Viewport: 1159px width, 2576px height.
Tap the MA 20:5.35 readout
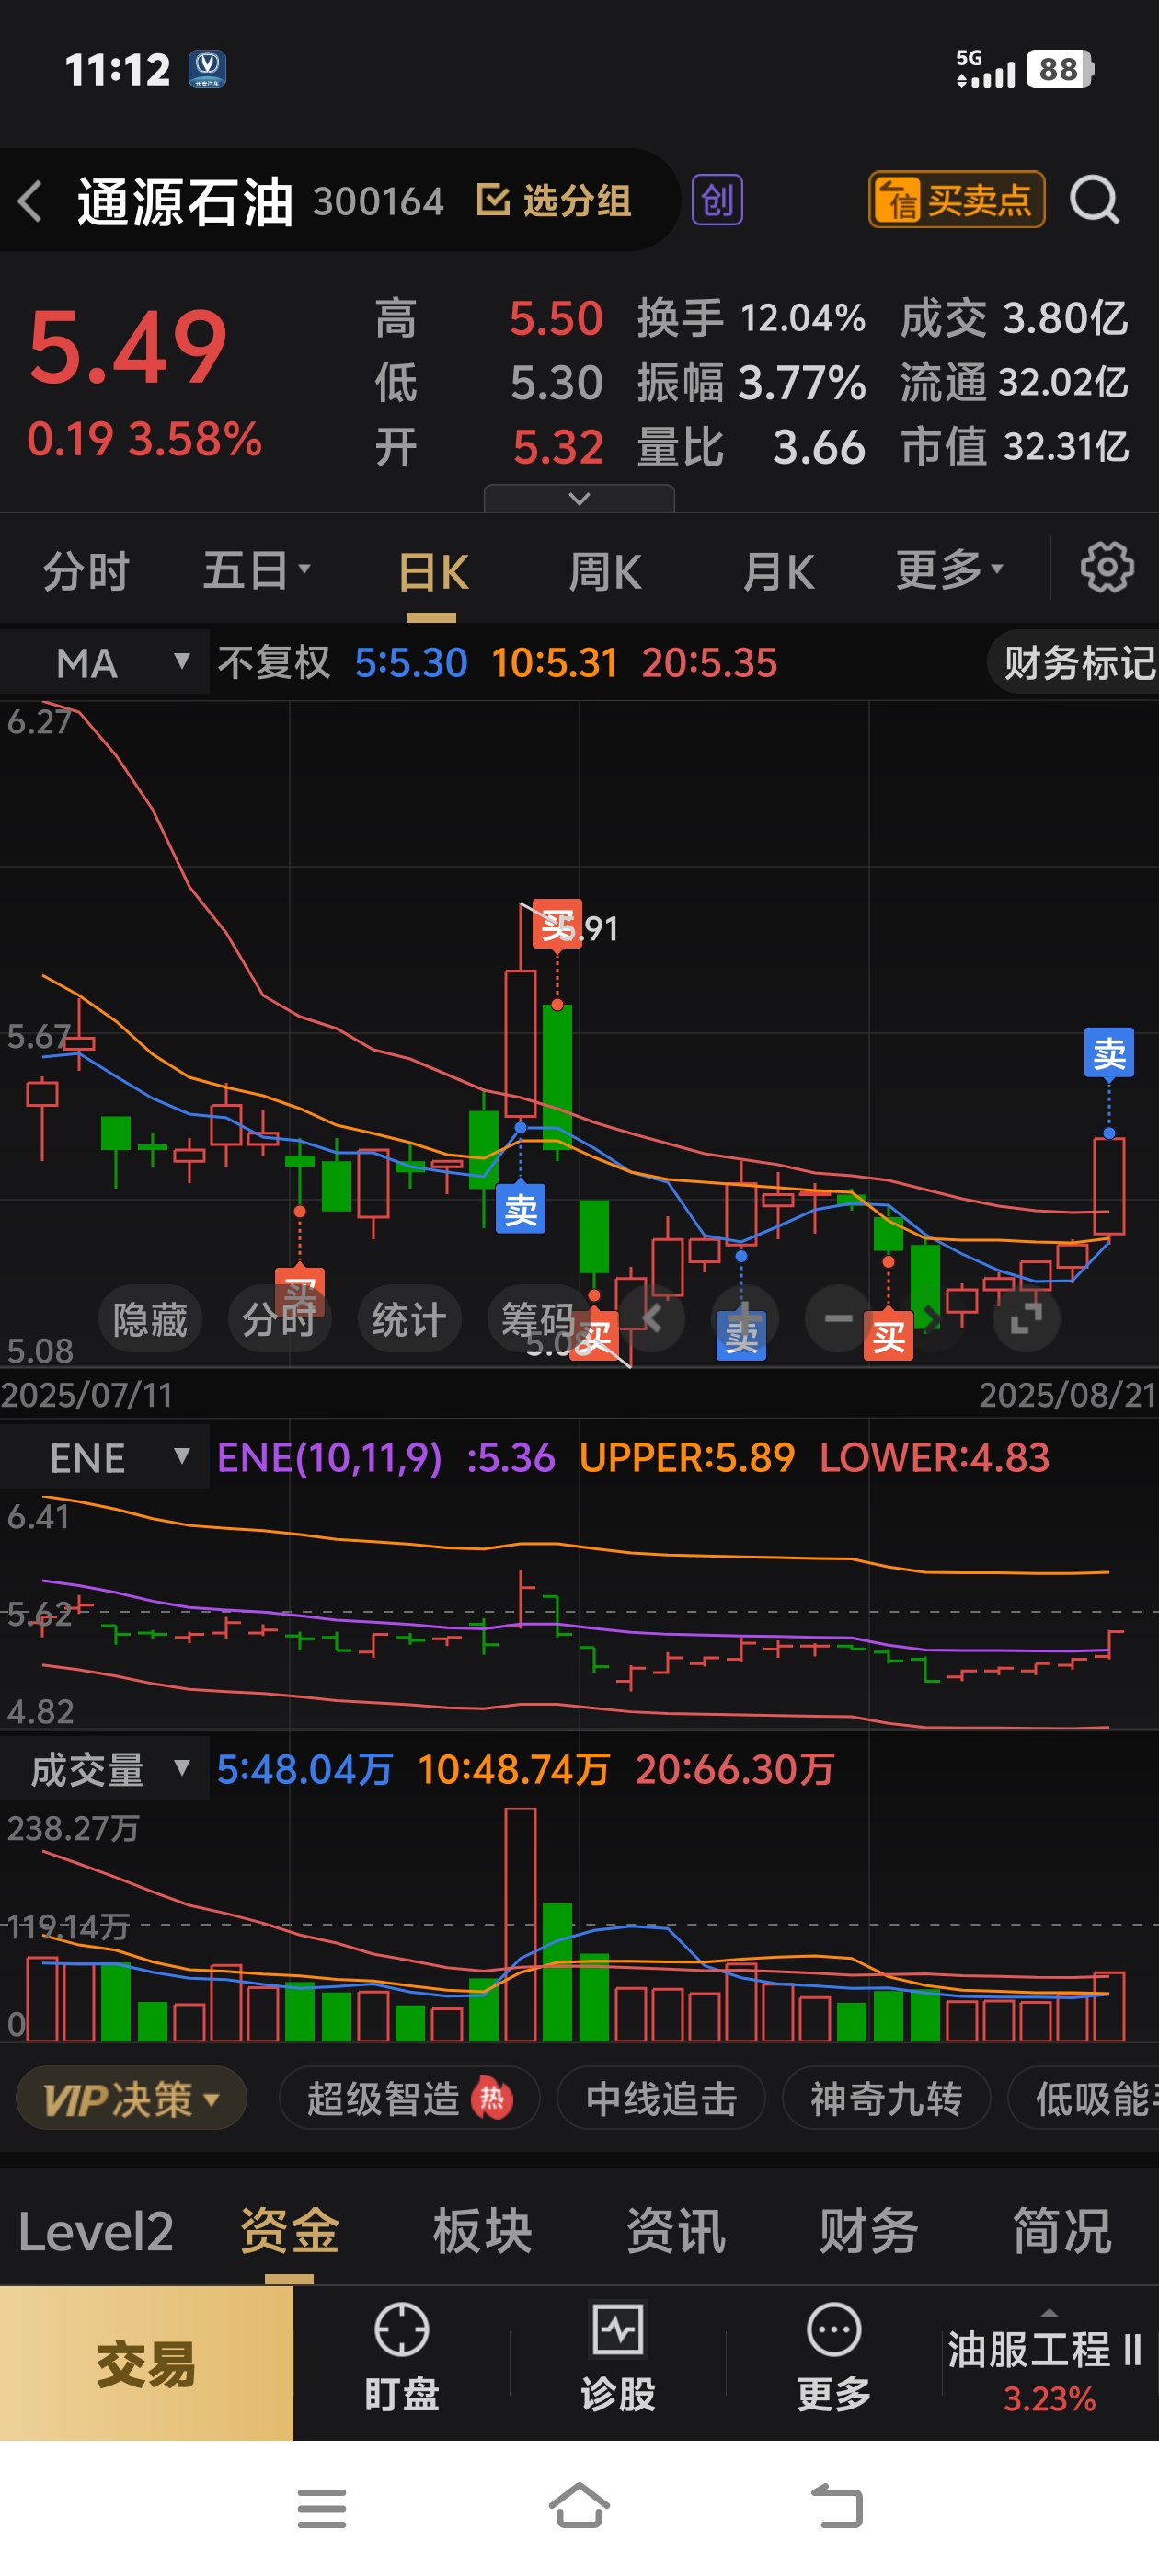click(709, 662)
